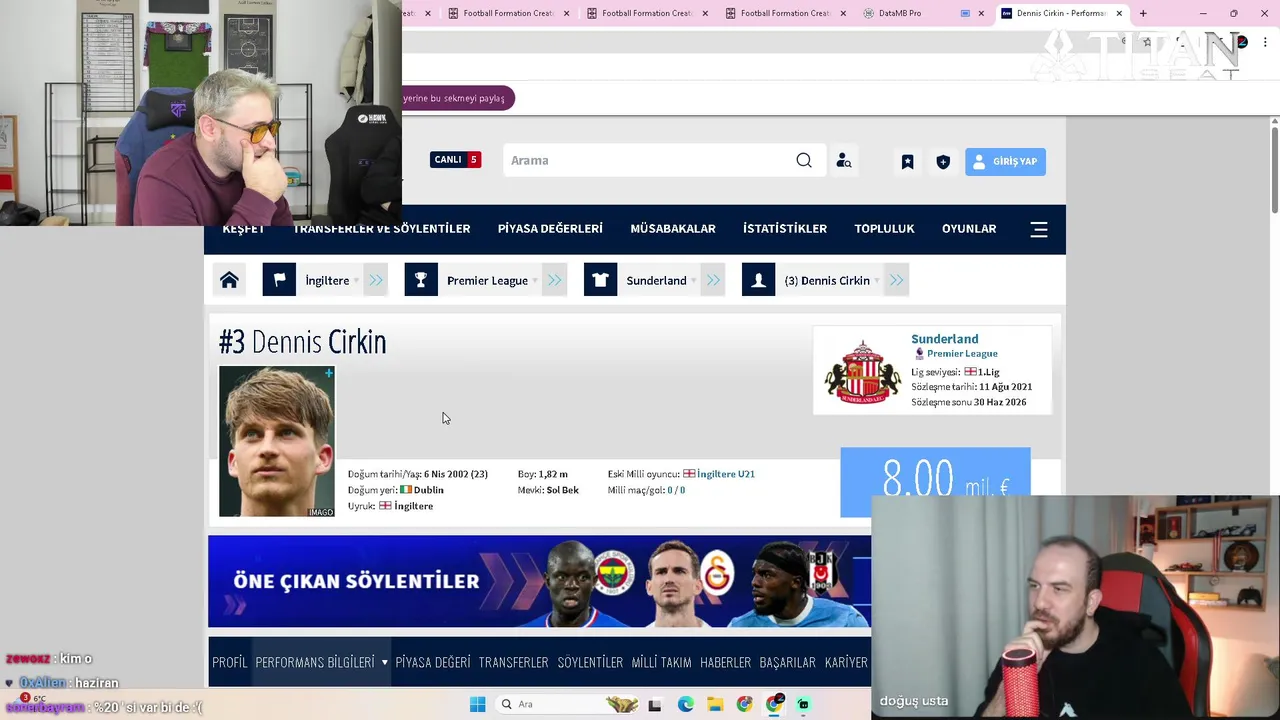Click the double arrow after Premier League

(555, 280)
